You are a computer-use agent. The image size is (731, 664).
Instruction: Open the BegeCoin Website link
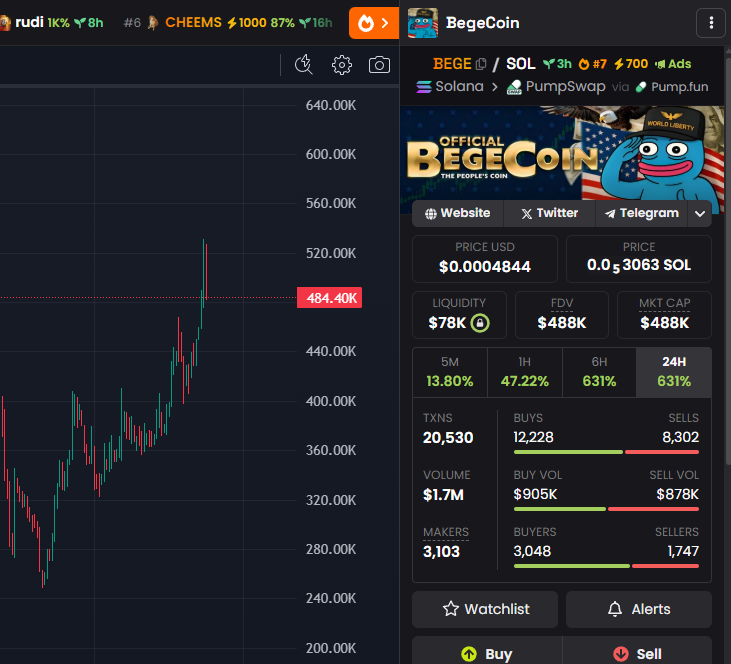click(x=457, y=214)
